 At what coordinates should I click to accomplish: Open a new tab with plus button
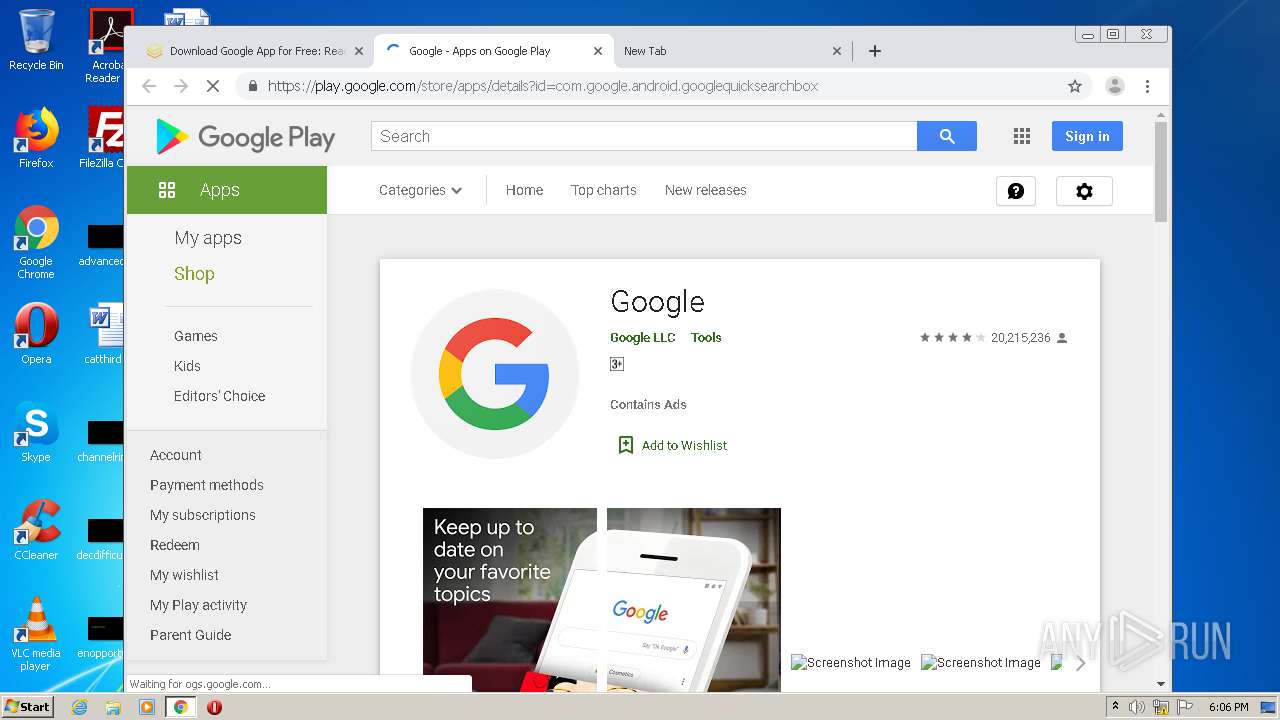click(875, 51)
